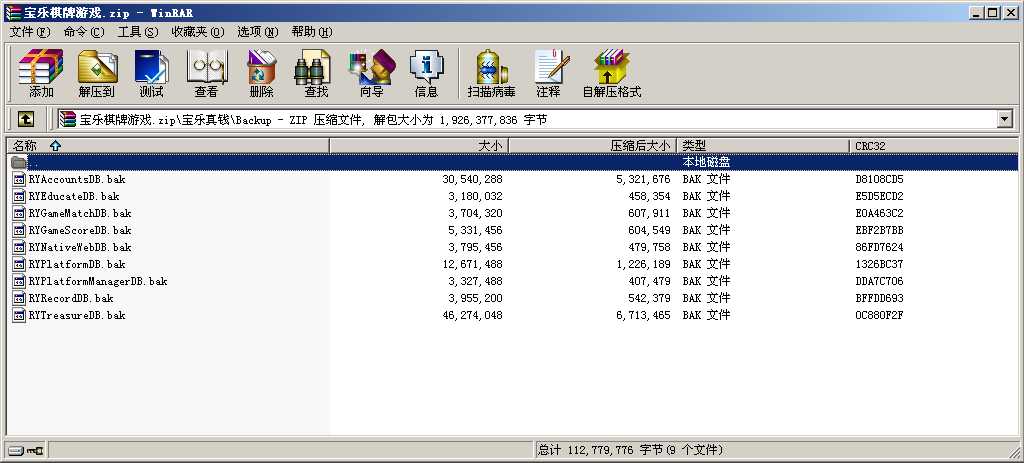The height and width of the screenshot is (463, 1024).
Task: Click the CRC32 value 86FD7624
Action: [879, 247]
